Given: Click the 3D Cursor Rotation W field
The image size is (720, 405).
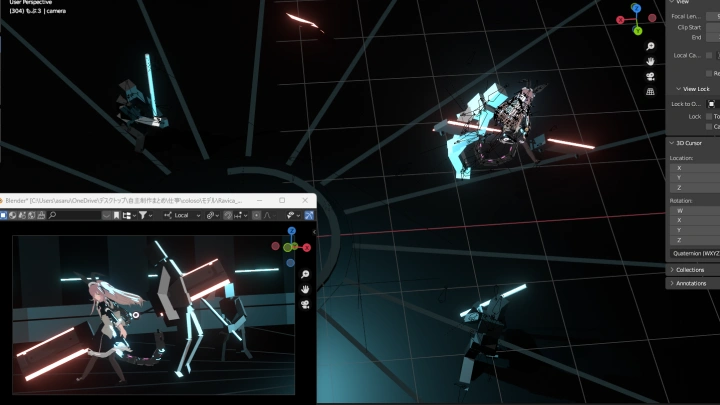Looking at the screenshot, I should (695, 211).
